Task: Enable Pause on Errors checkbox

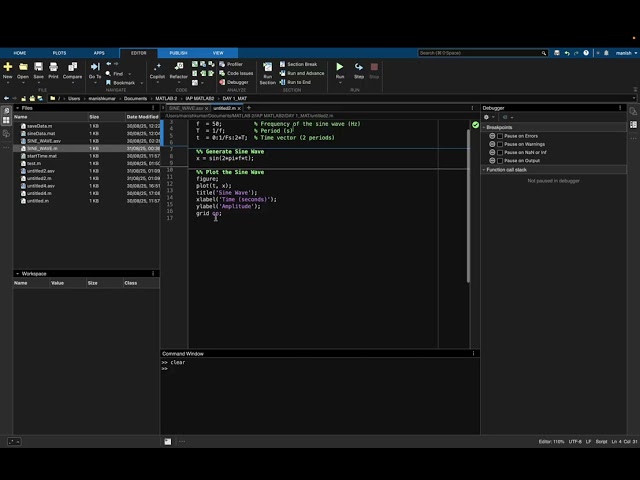Action: coord(500,136)
